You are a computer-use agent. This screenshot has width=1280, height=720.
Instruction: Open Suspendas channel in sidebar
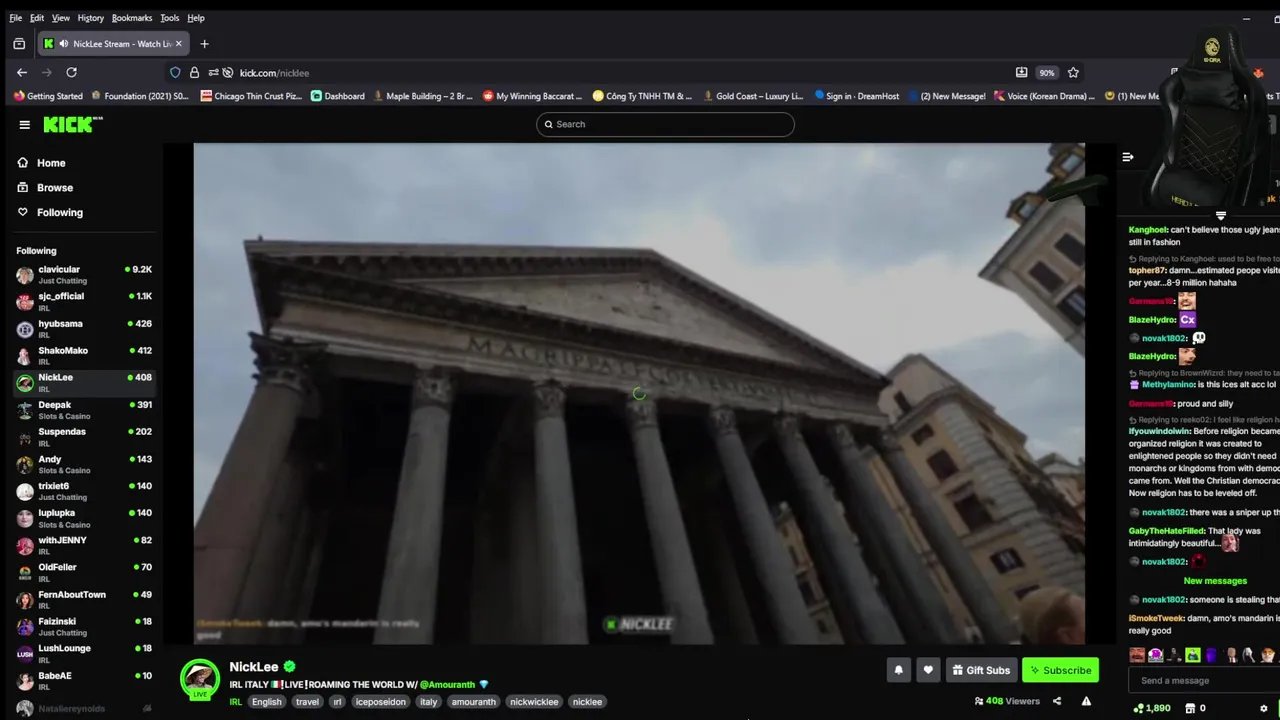[84, 436]
